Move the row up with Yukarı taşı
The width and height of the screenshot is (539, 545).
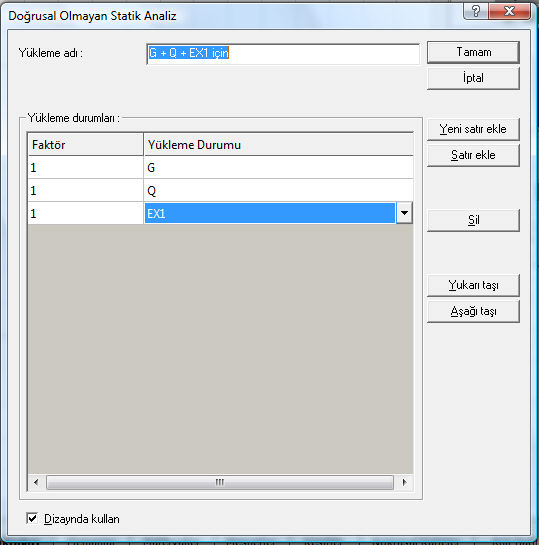tap(473, 285)
